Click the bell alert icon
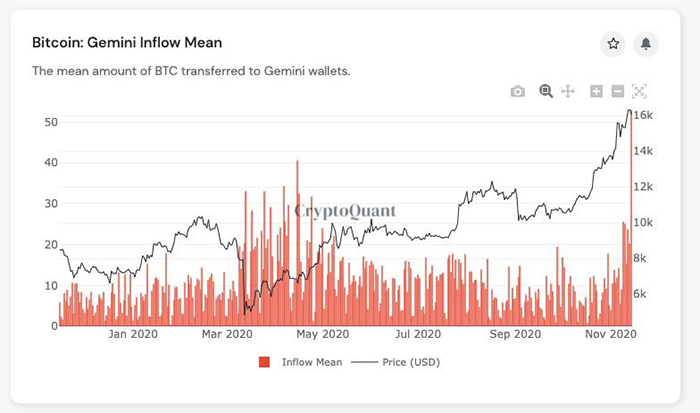Screen dimensions: 700x413 click(x=646, y=44)
